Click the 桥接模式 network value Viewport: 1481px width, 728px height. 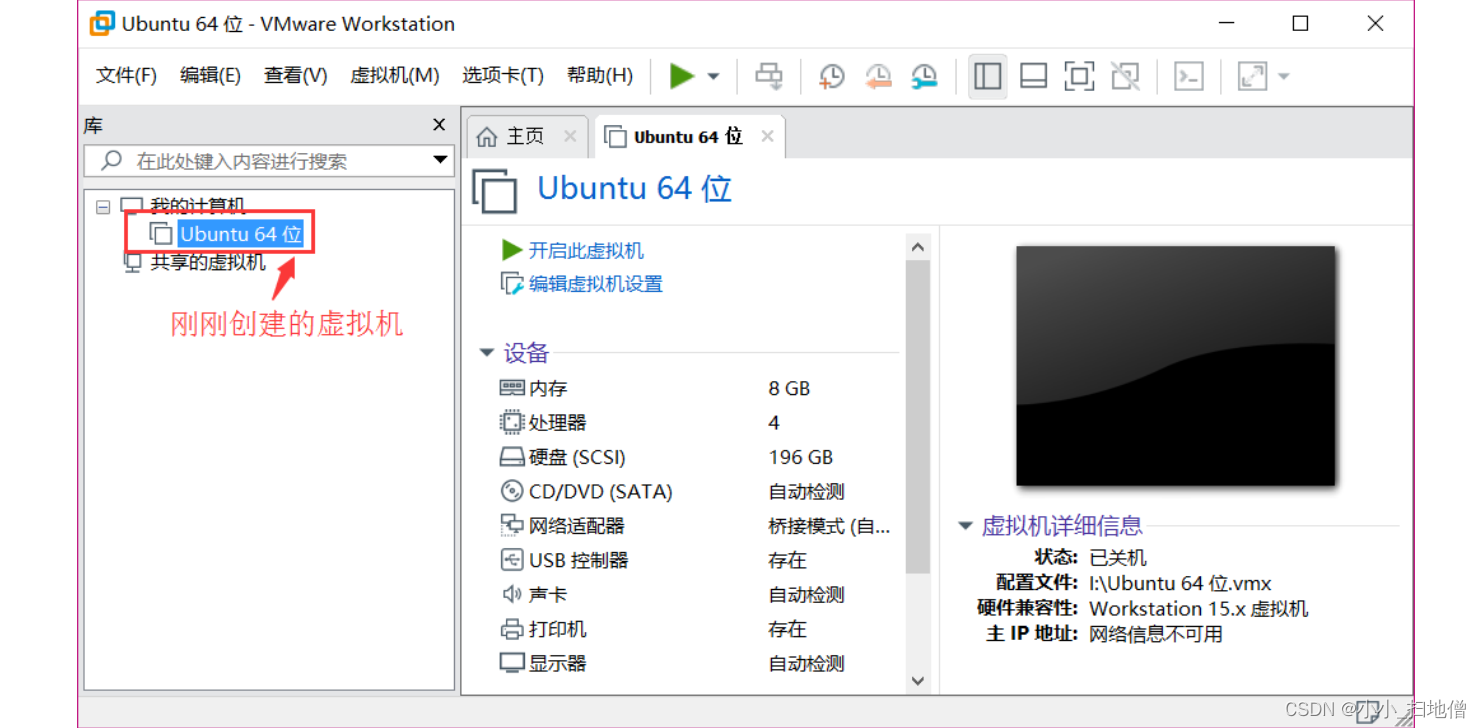(829, 526)
